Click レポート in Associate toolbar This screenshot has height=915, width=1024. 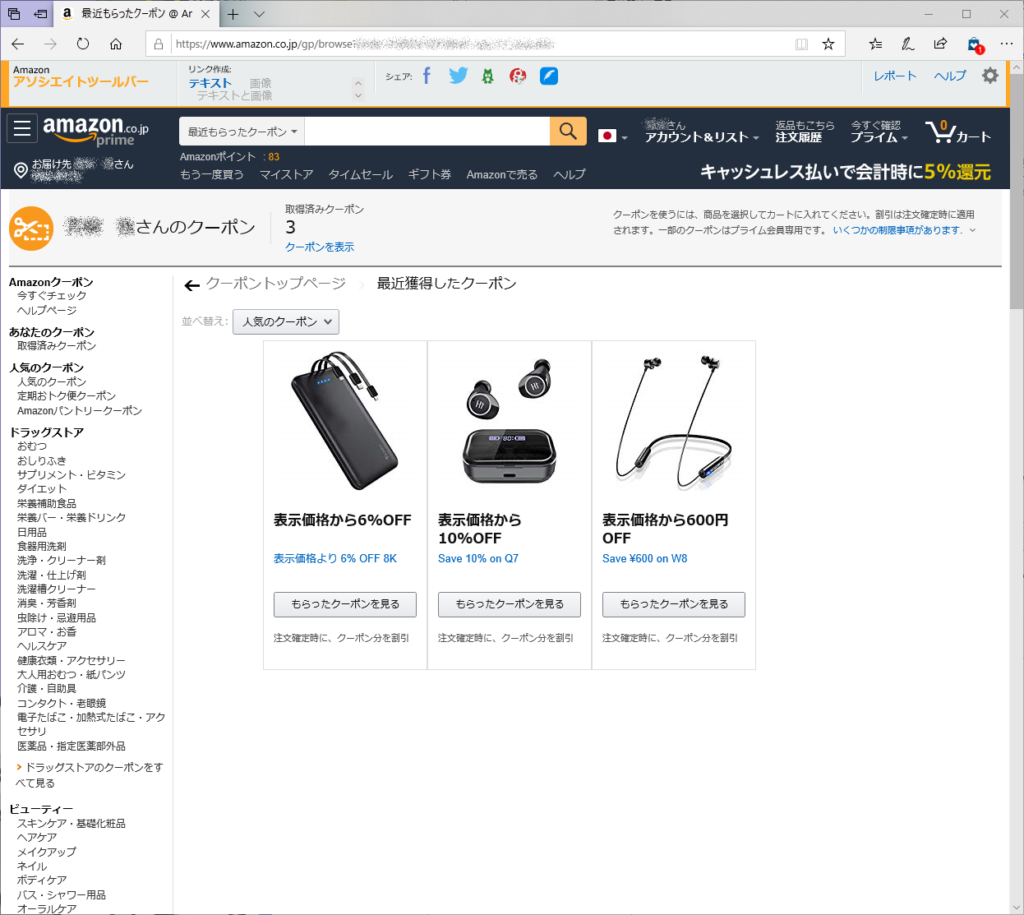pos(895,76)
